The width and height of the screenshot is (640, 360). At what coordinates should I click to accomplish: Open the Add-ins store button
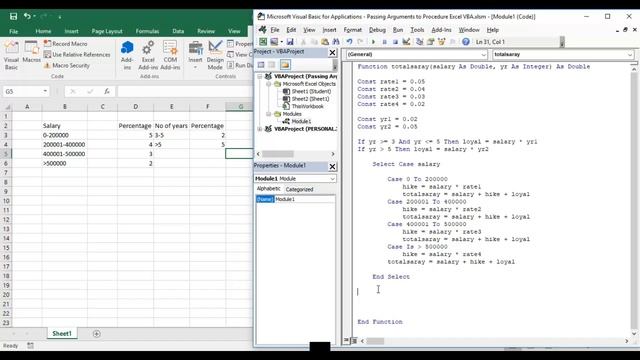click(127, 56)
